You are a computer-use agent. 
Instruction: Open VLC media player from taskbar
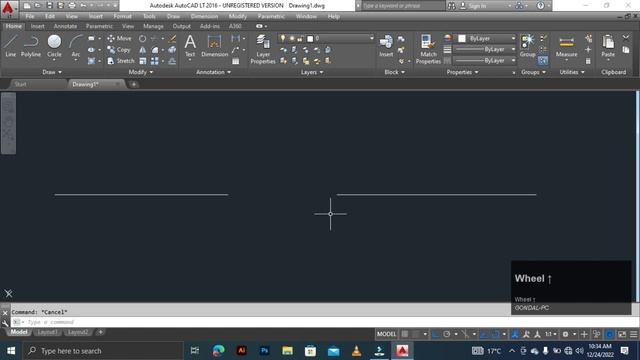pyautogui.click(x=356, y=351)
